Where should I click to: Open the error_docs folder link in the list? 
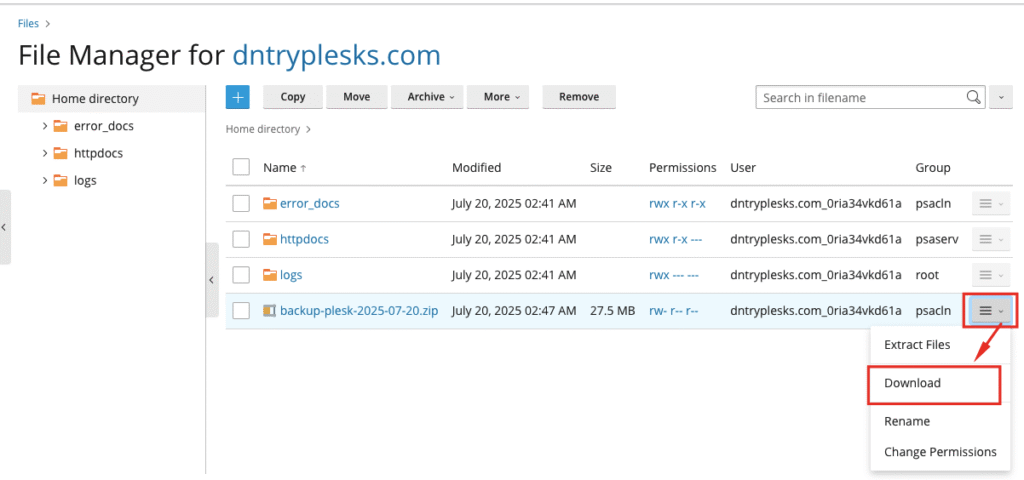point(310,204)
